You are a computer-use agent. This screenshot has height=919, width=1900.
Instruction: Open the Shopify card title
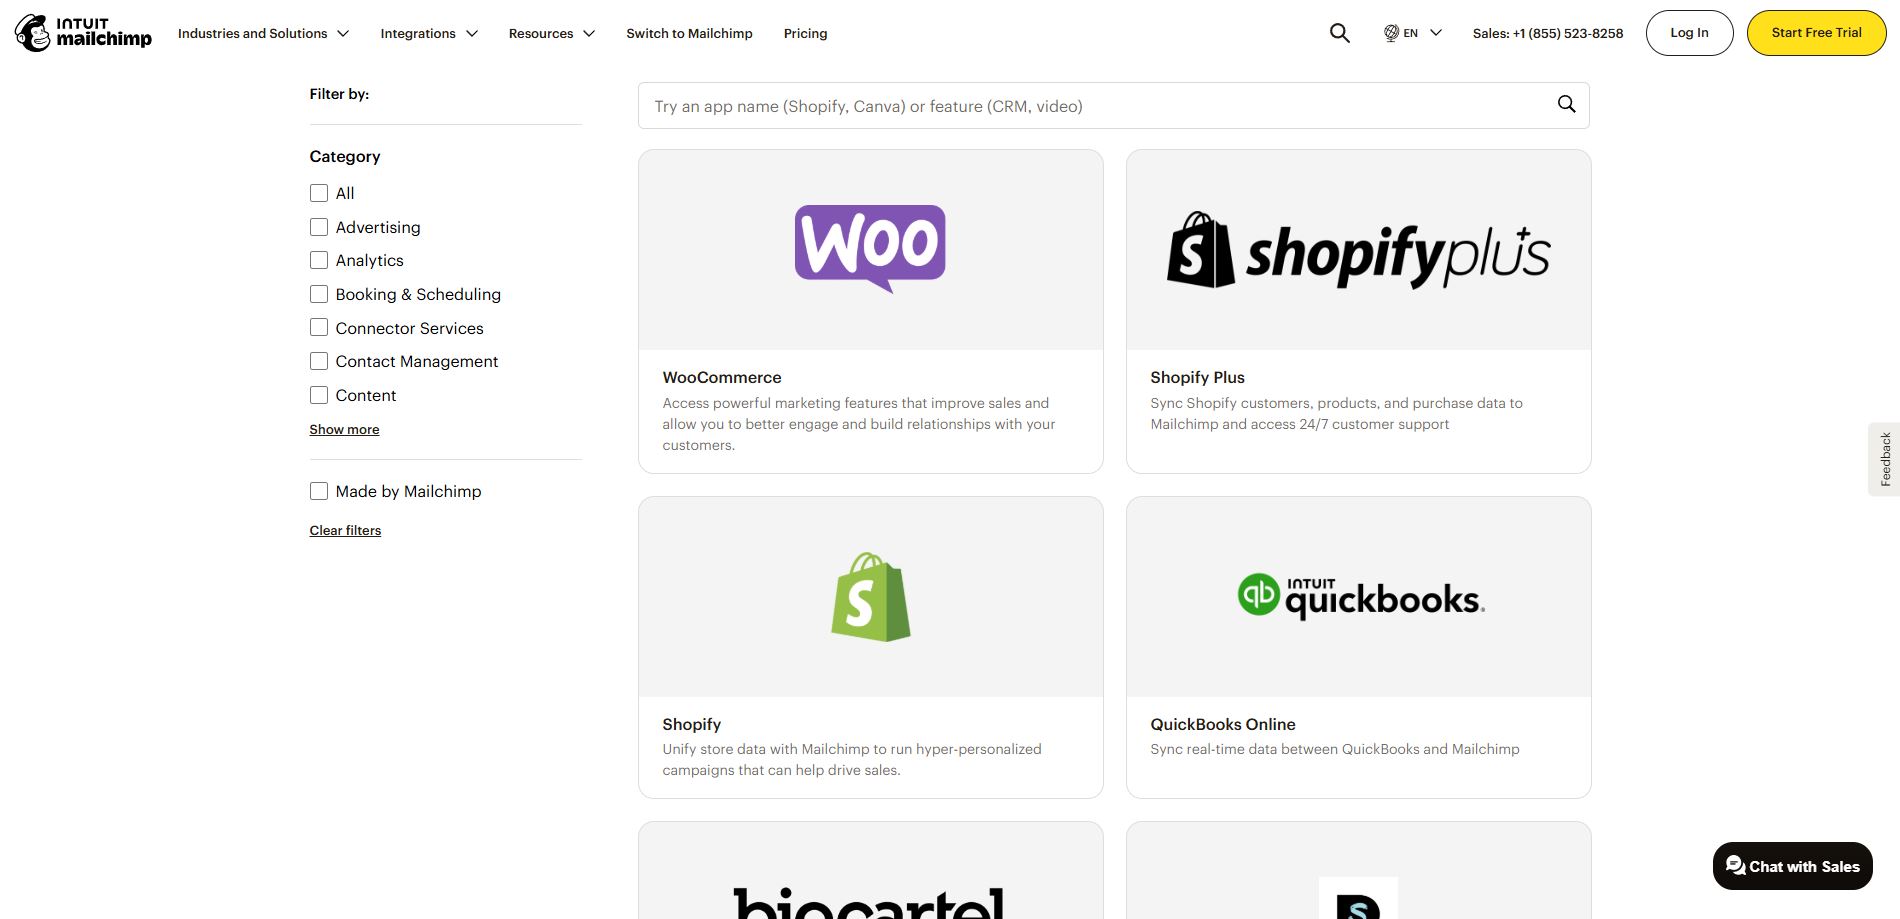pos(691,724)
